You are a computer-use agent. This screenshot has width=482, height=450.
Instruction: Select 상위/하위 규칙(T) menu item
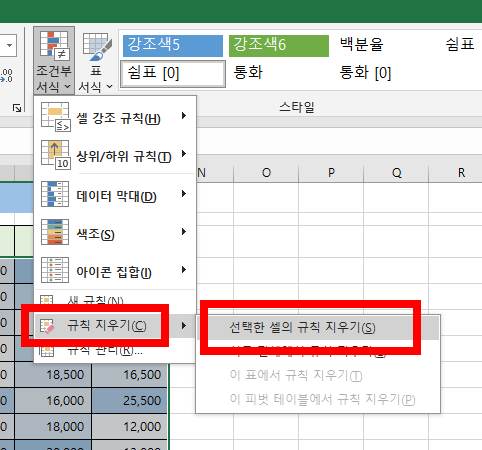click(115, 155)
